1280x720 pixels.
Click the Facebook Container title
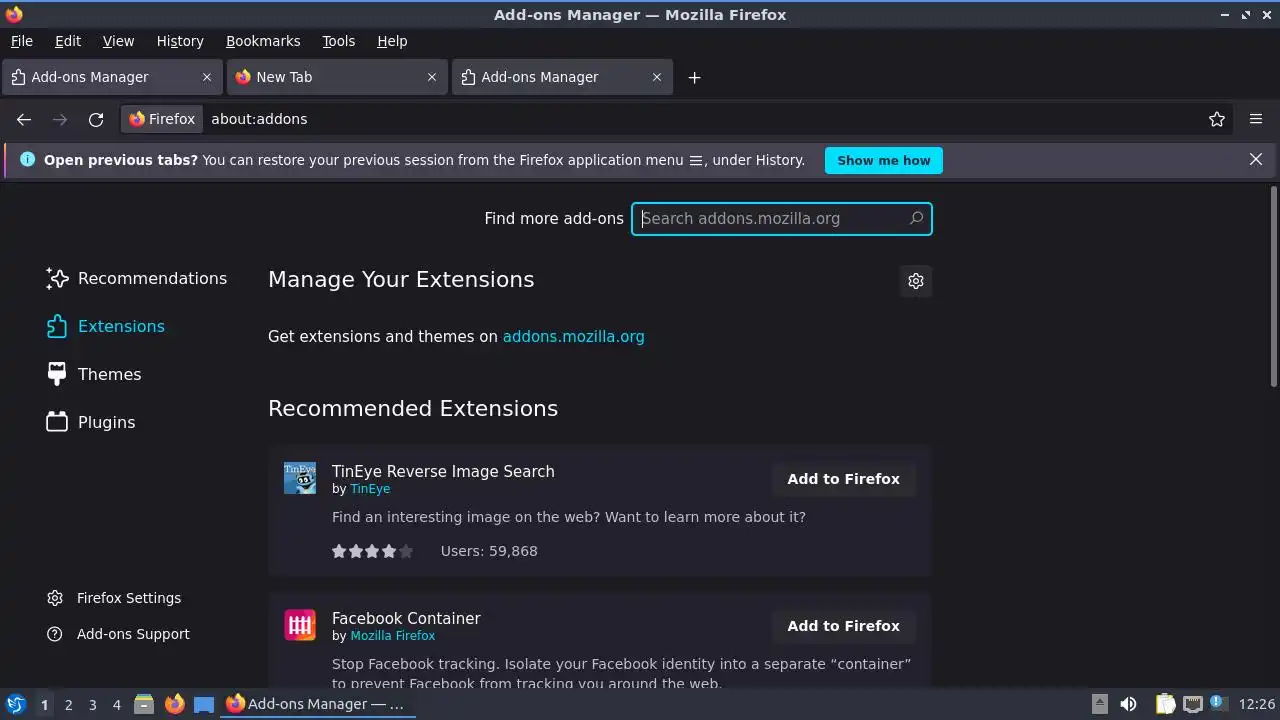click(406, 618)
